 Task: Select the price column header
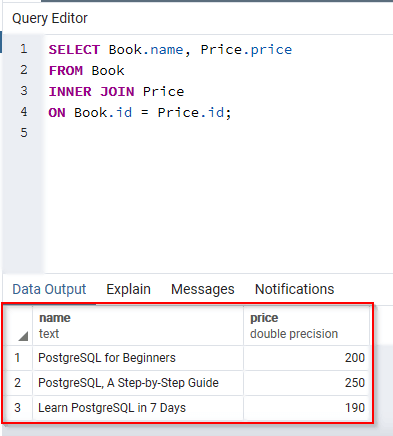tap(306, 326)
